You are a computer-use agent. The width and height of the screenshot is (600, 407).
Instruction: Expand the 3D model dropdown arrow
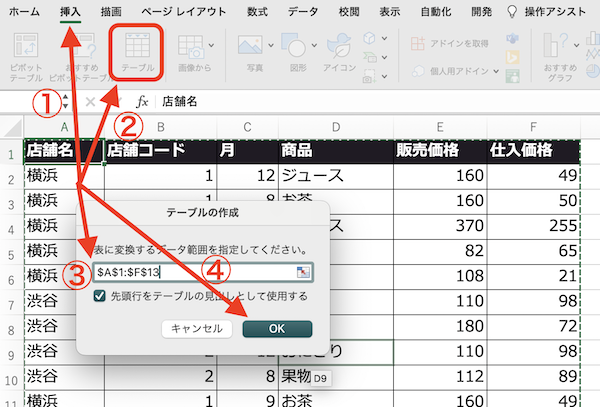click(385, 38)
